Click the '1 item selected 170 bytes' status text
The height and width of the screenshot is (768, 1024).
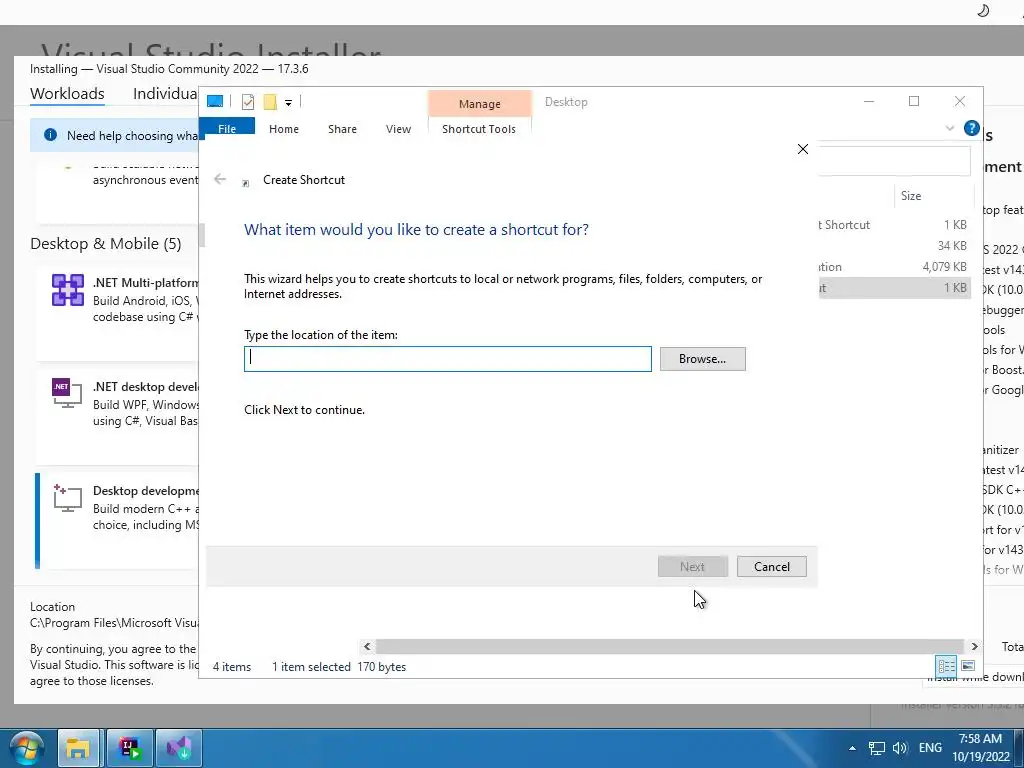pos(339,667)
